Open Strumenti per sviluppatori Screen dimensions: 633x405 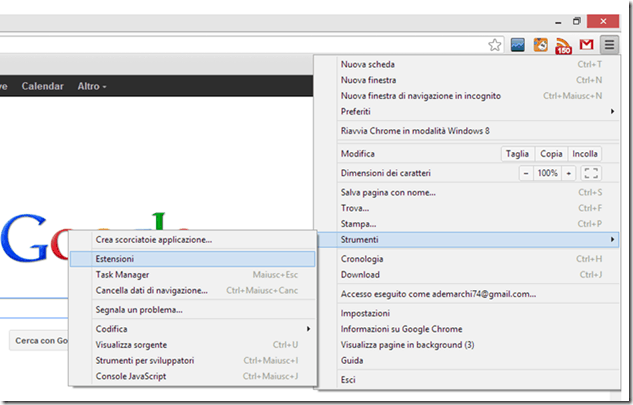tap(193, 361)
